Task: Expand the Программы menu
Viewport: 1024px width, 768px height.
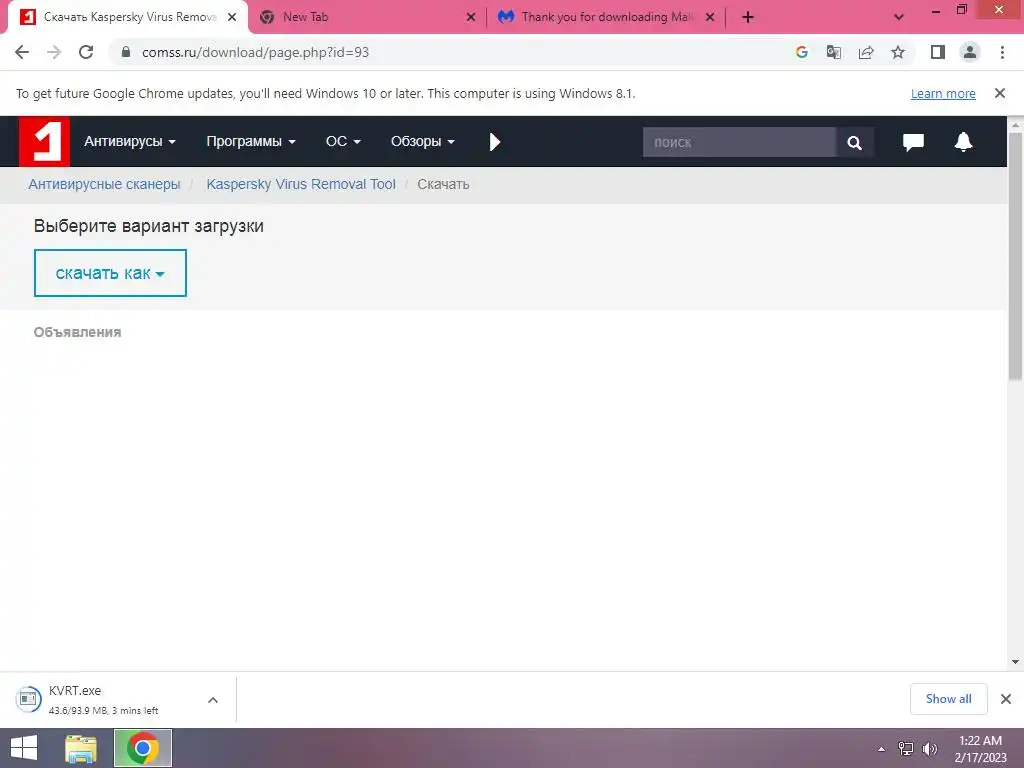Action: coord(251,141)
